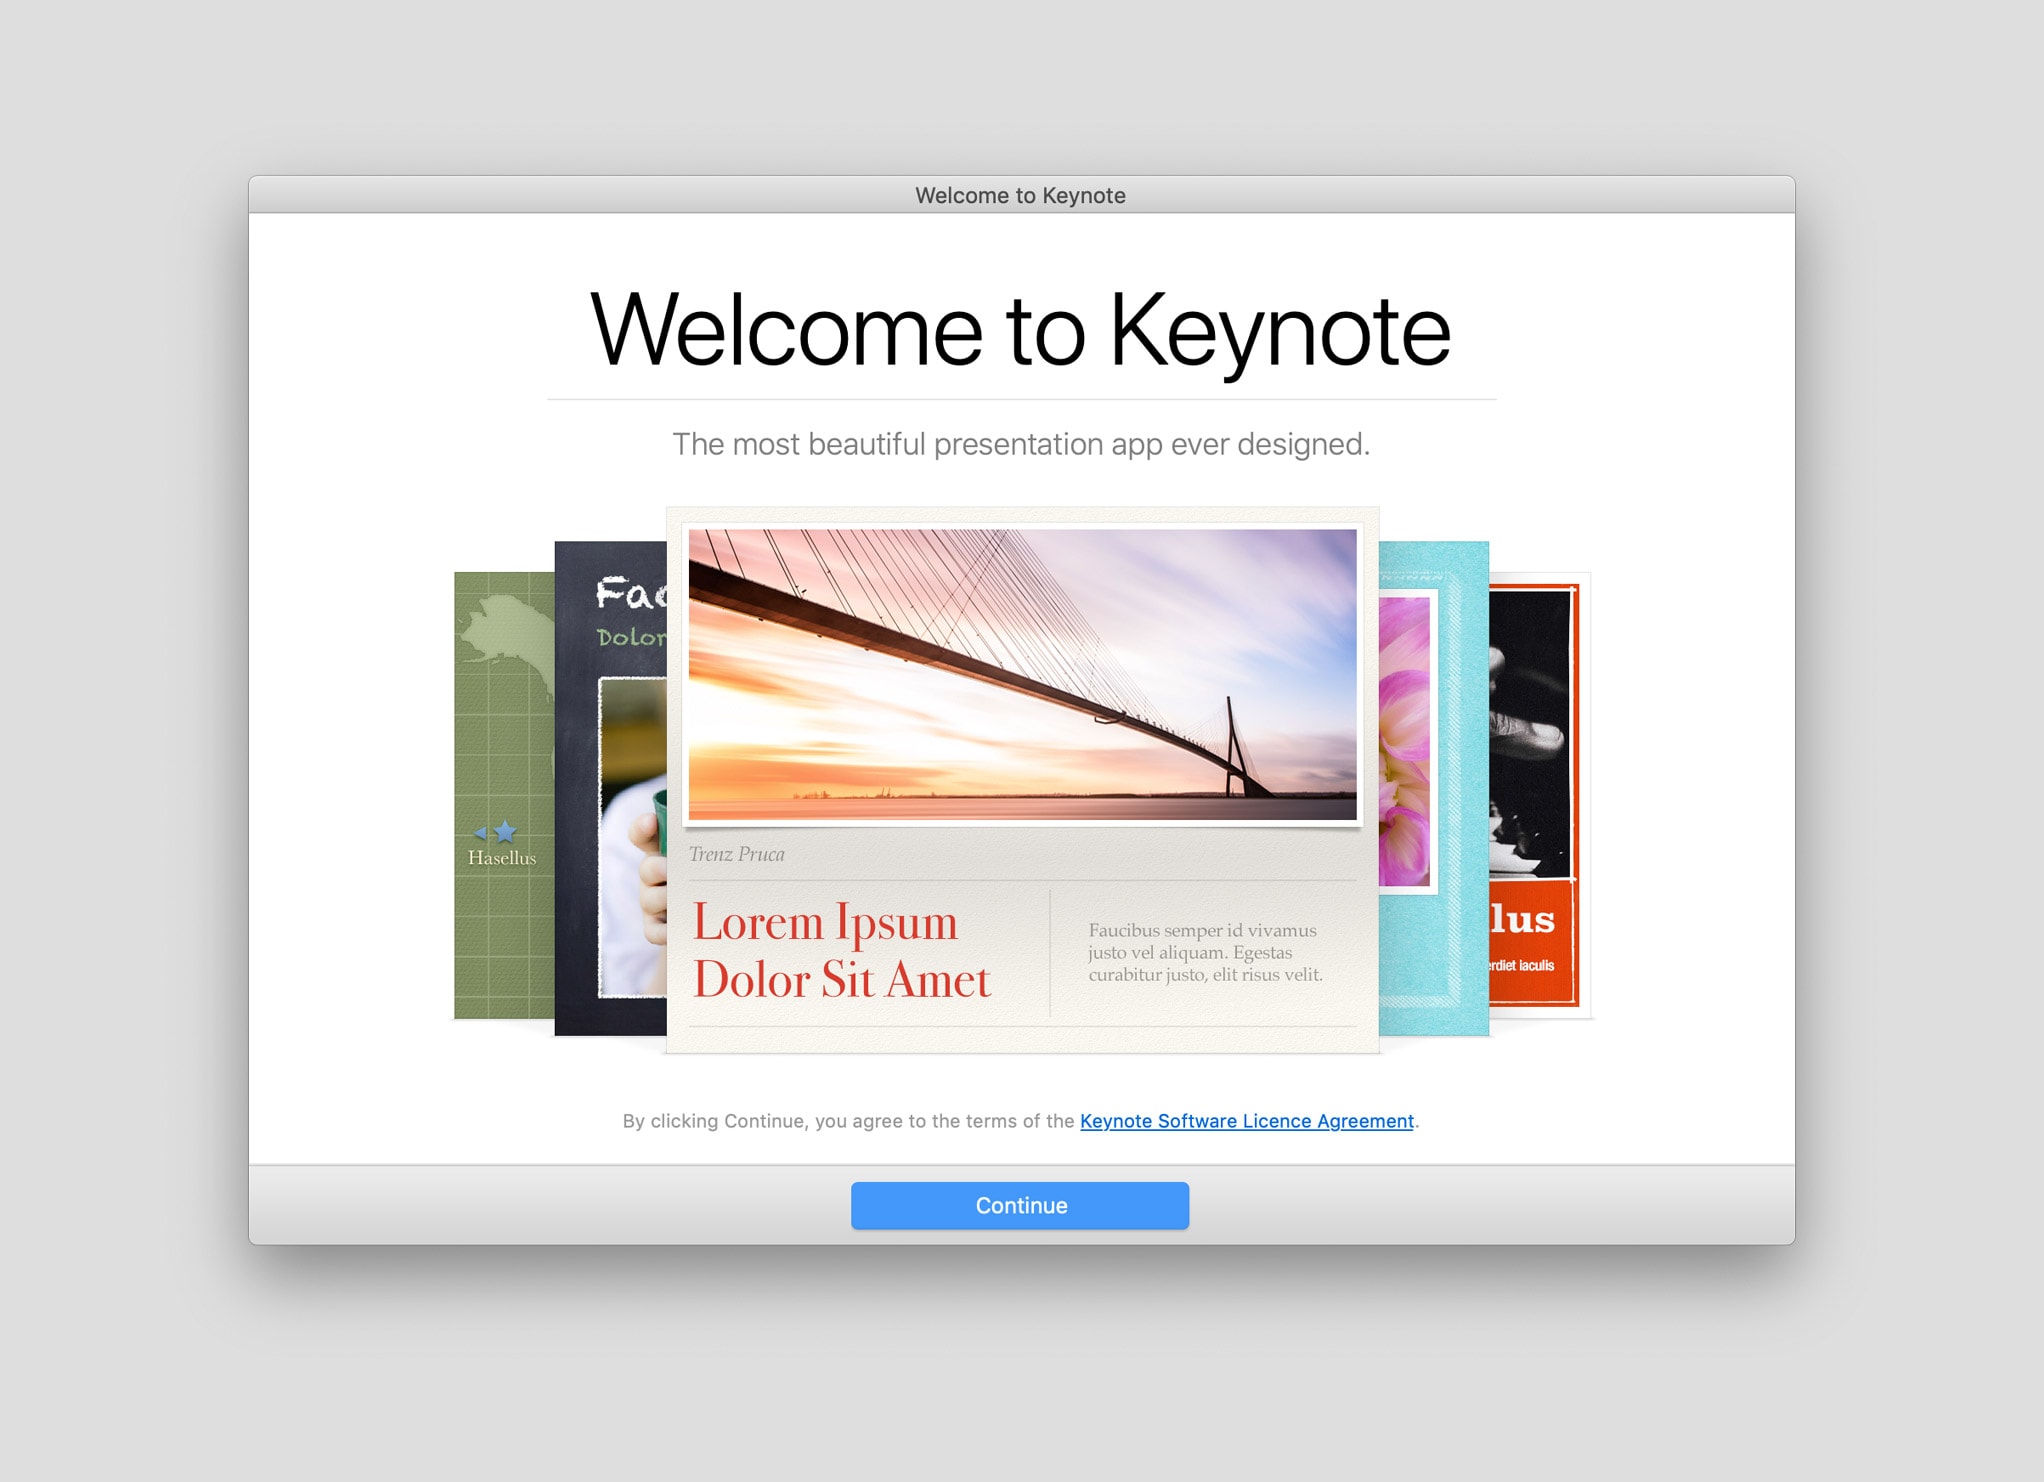Click the "most beautiful presentation app" subtitle

[1020, 444]
